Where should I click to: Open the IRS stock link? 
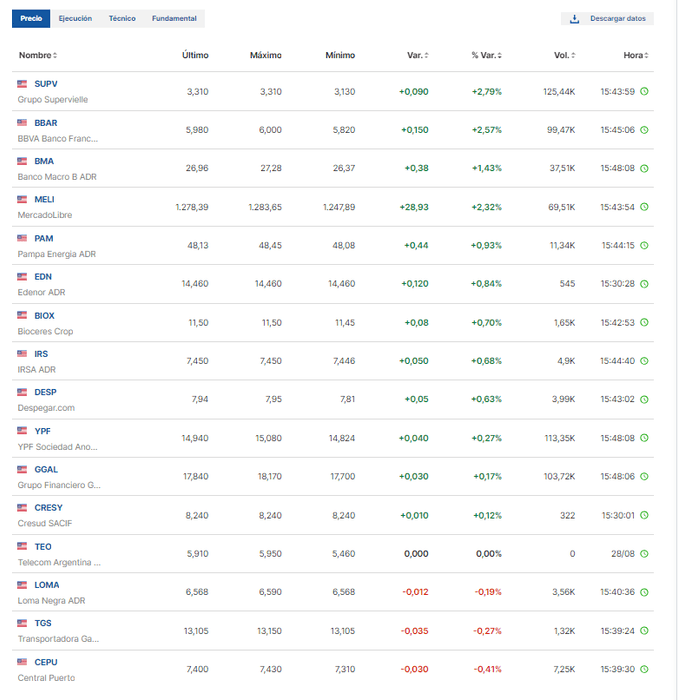coord(41,354)
